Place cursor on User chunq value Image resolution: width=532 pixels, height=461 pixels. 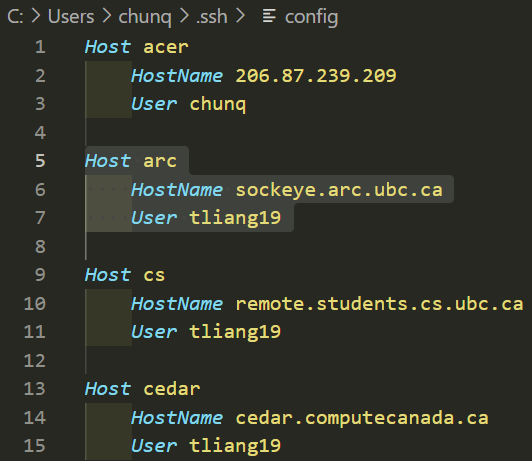pyautogui.click(x=217, y=104)
